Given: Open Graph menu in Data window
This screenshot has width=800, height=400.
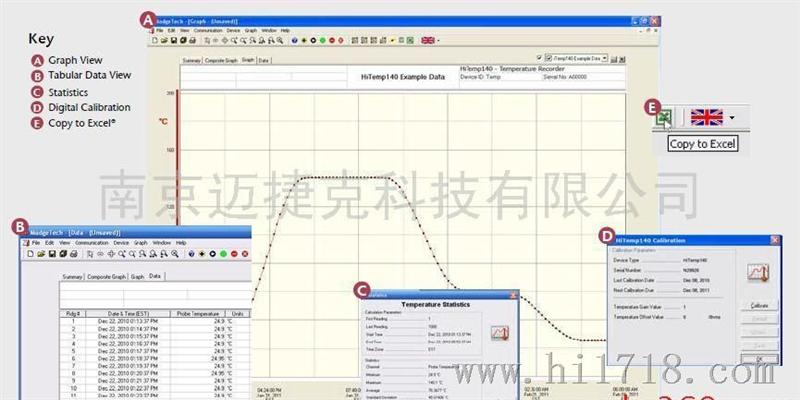Looking at the screenshot, I should [x=141, y=243].
